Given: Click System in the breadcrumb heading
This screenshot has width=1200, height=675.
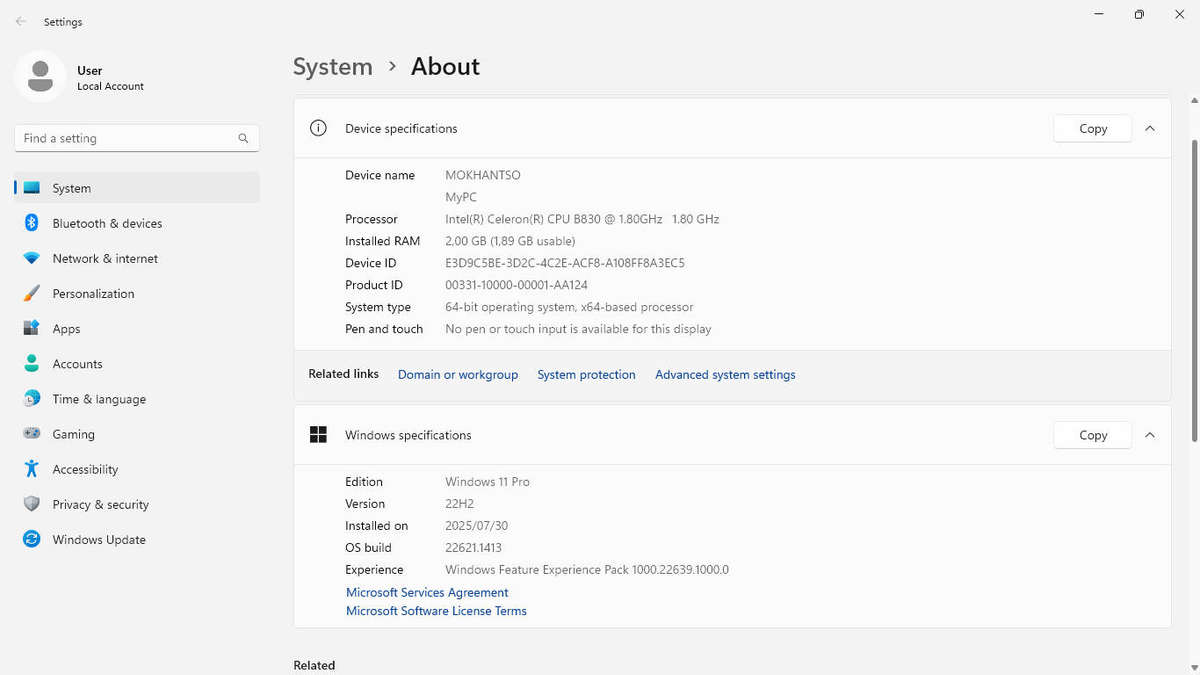Looking at the screenshot, I should click(333, 67).
